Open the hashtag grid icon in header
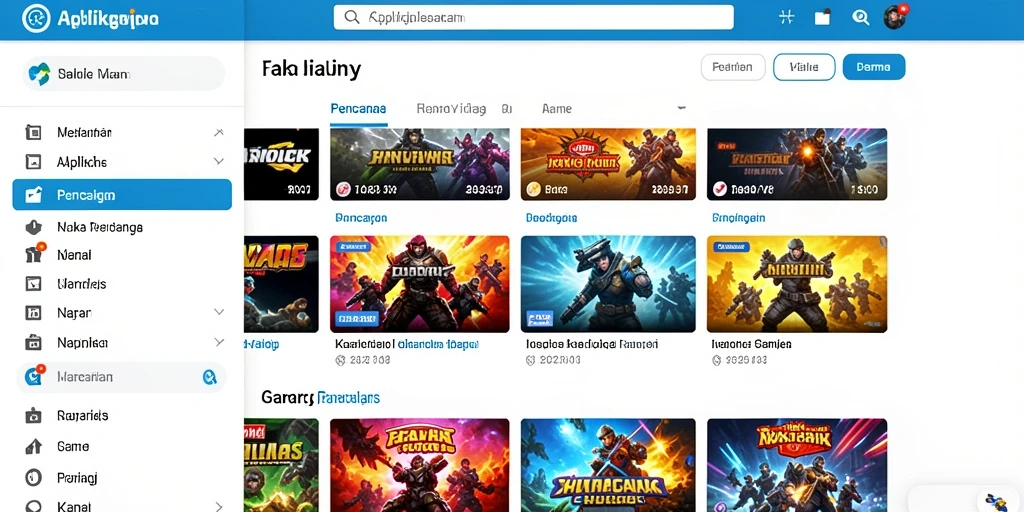Image resolution: width=1024 pixels, height=512 pixels. [786, 18]
